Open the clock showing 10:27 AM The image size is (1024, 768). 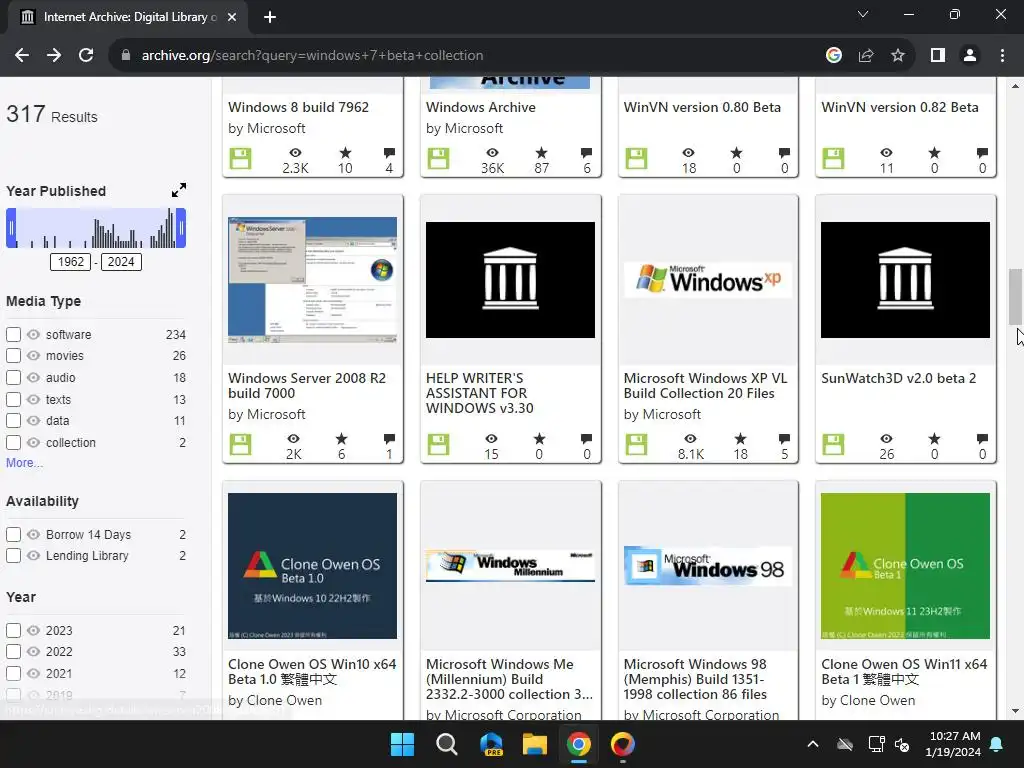pos(953,744)
